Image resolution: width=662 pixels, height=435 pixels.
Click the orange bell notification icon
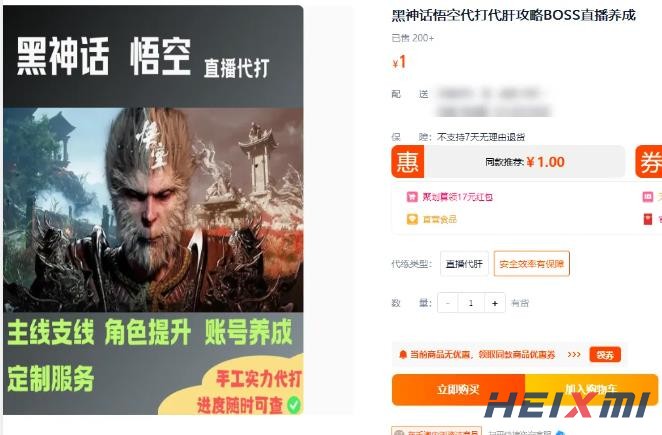click(402, 354)
